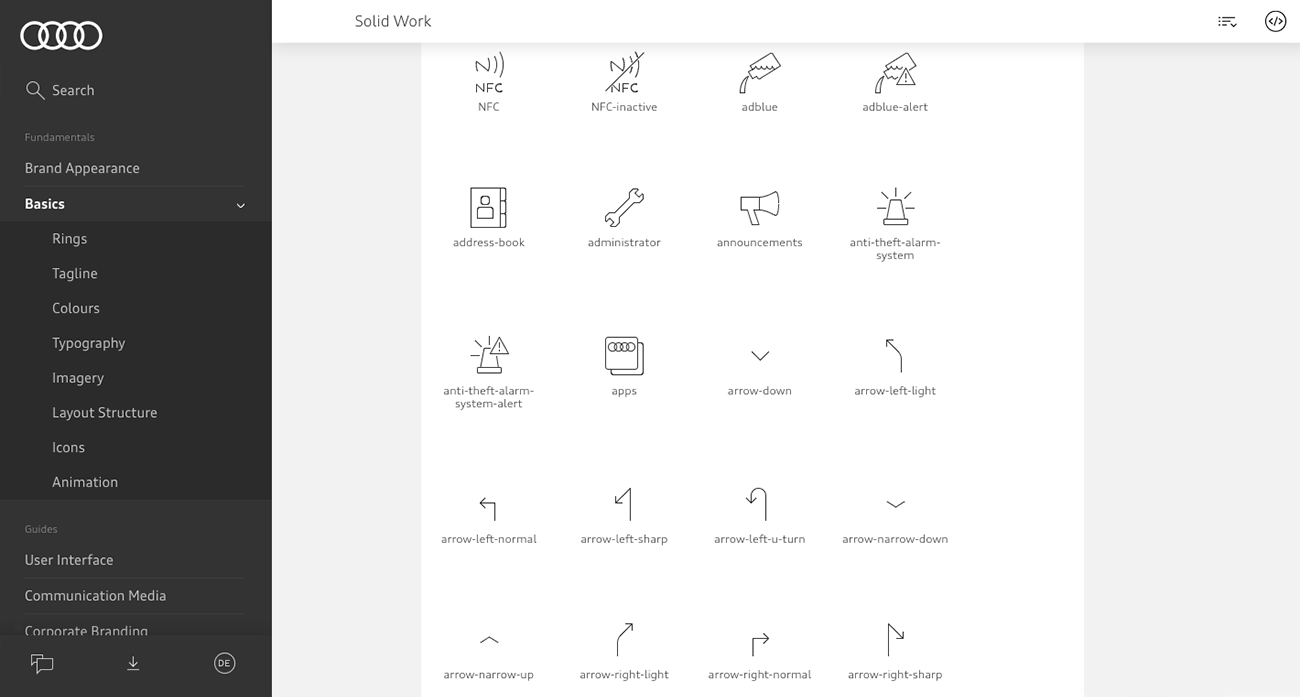The image size is (1300, 697).
Task: Click the administrator wrench icon
Action: tap(624, 208)
